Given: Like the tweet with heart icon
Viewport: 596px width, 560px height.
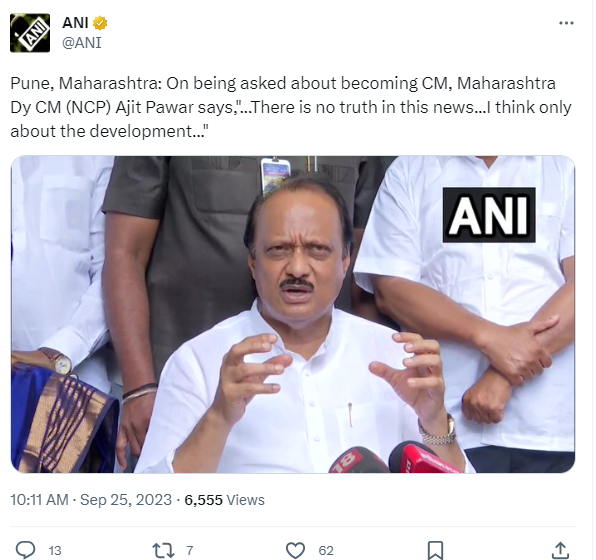Looking at the screenshot, I should coord(295,550).
